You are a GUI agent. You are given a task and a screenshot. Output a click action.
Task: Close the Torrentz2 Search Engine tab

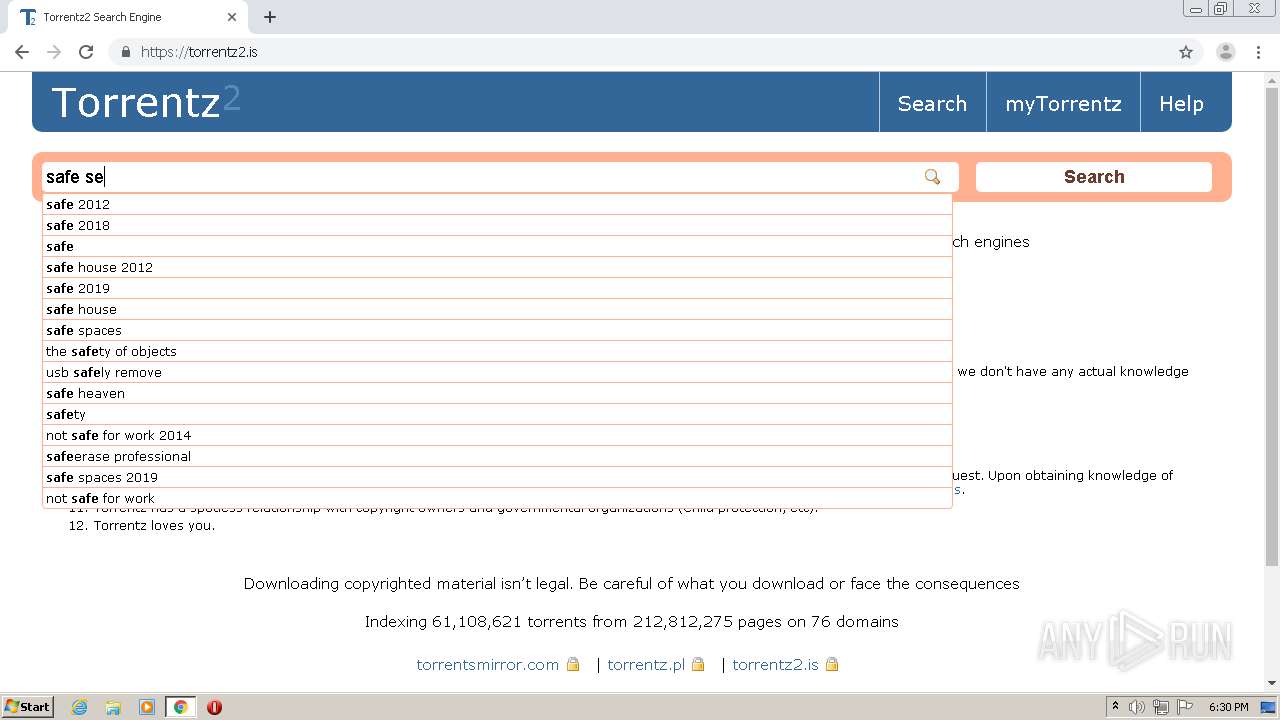232,17
